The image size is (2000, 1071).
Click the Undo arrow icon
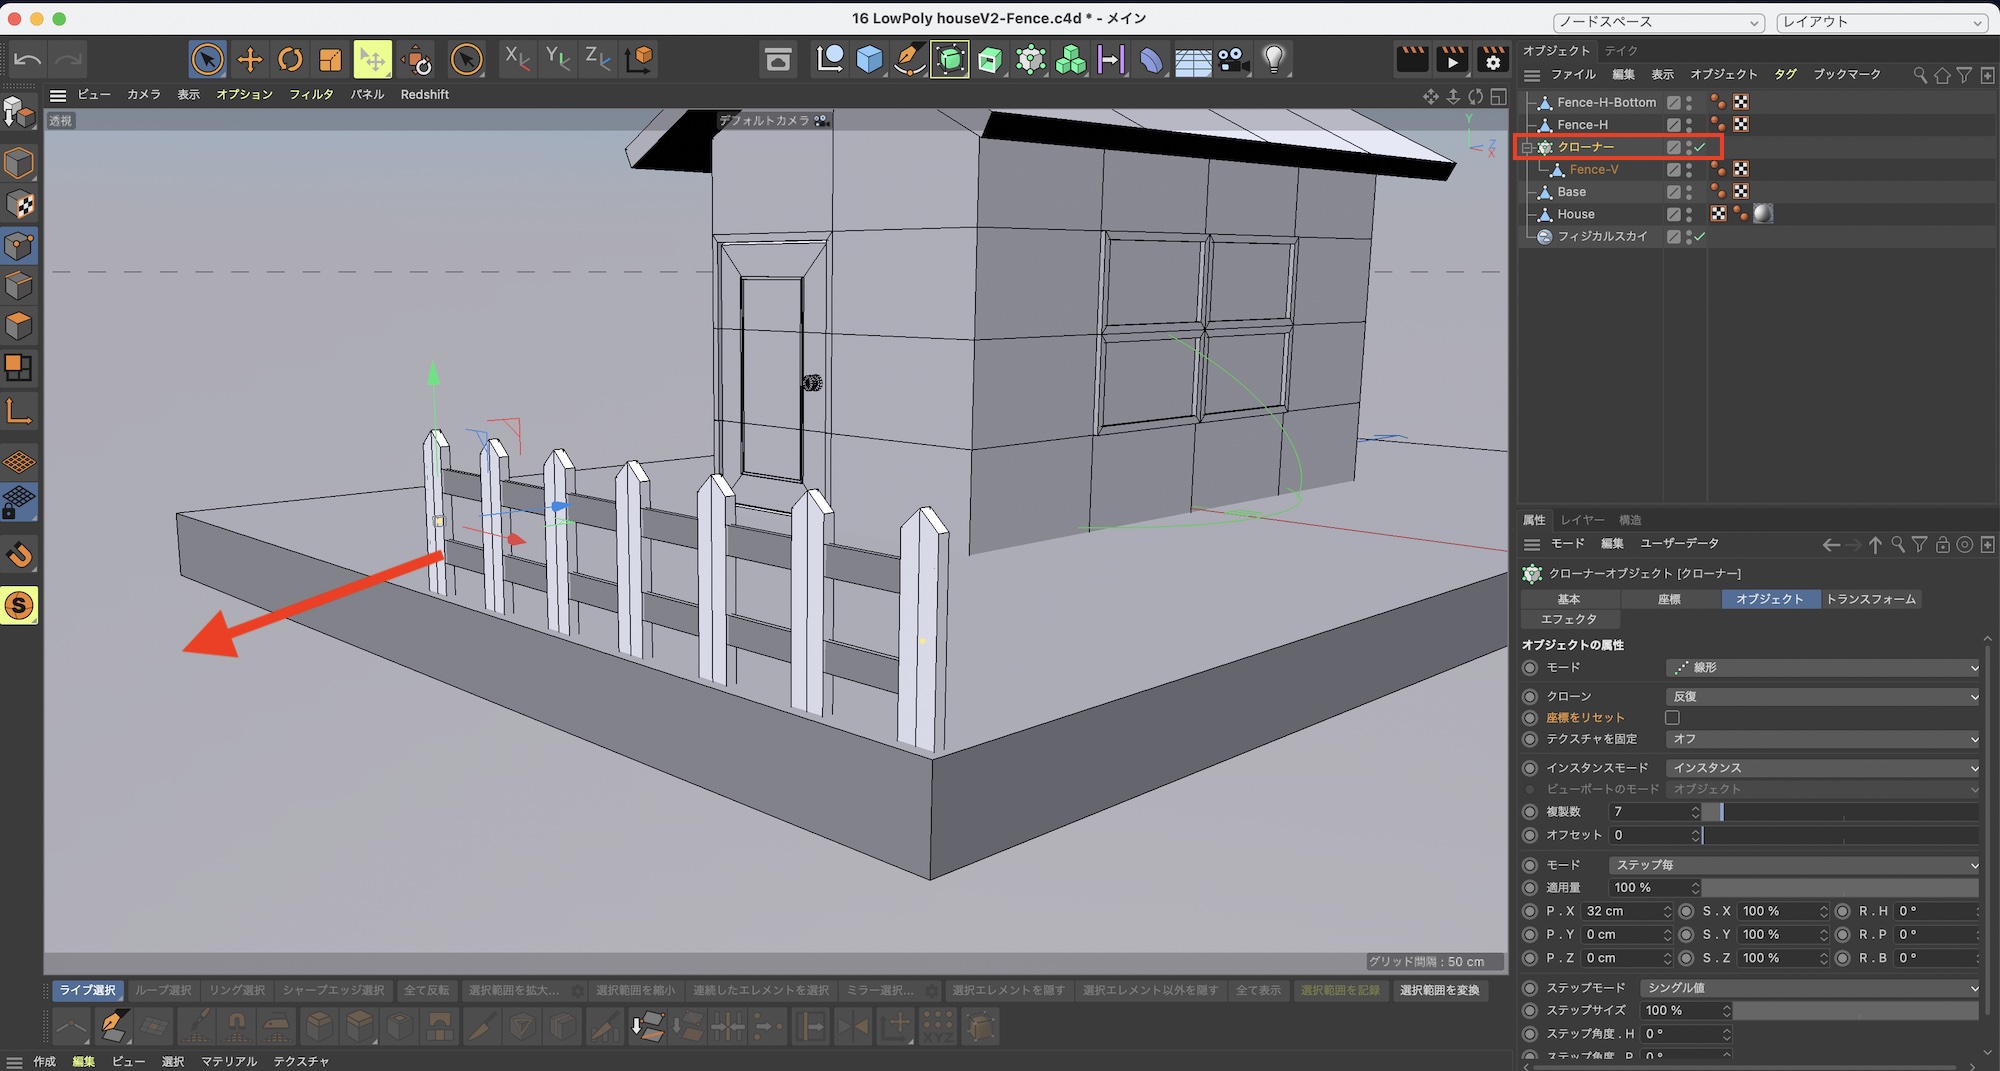(x=28, y=60)
